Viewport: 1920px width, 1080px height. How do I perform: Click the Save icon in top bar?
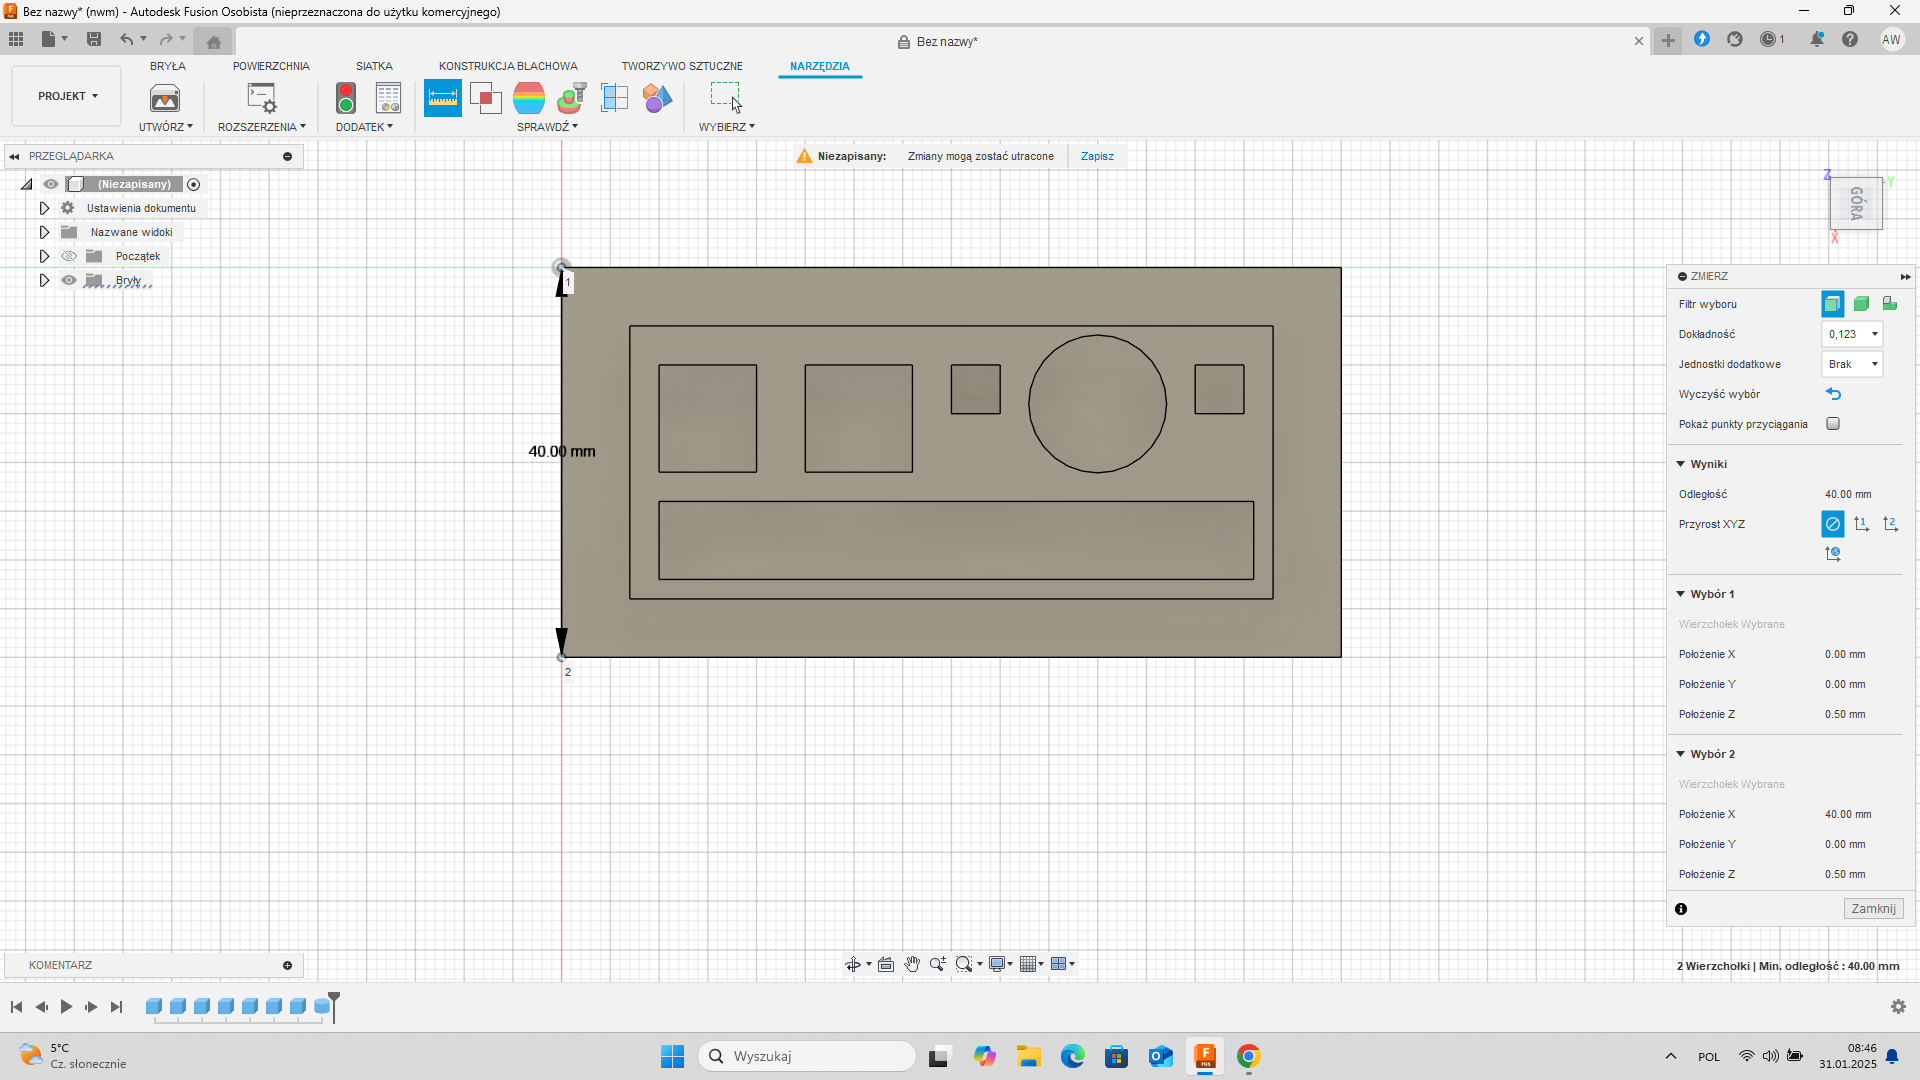click(94, 40)
